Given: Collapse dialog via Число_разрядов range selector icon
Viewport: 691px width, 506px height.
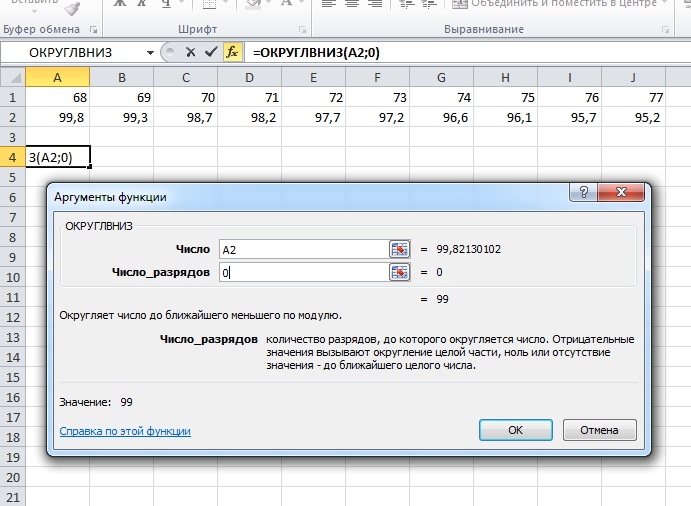Looking at the screenshot, I should click(x=399, y=272).
